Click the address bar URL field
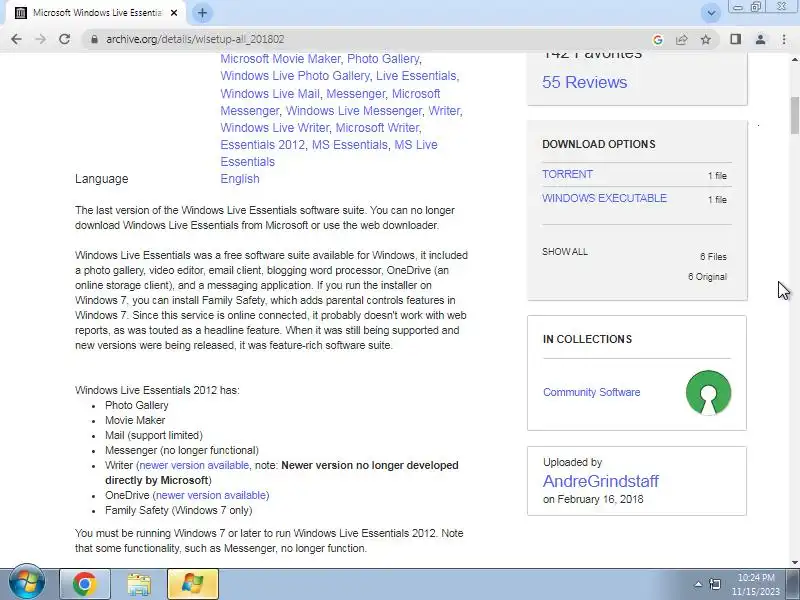The height and width of the screenshot is (600, 800). click(367, 39)
